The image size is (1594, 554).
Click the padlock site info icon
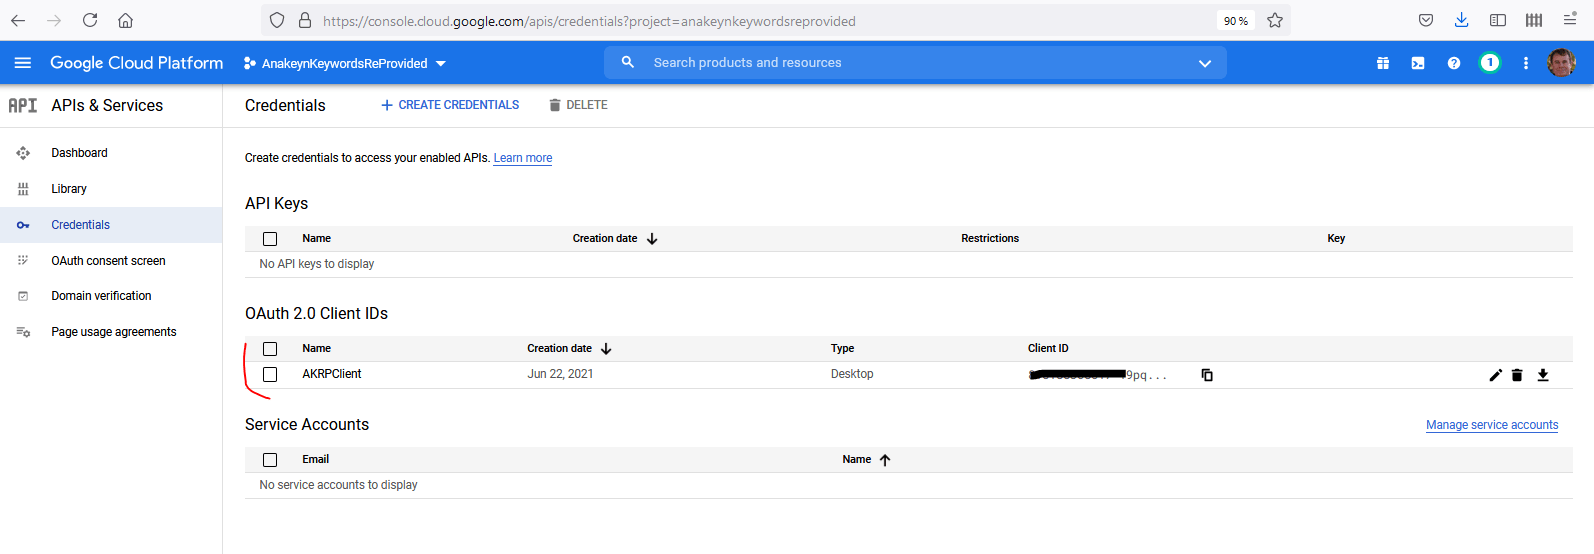point(304,20)
